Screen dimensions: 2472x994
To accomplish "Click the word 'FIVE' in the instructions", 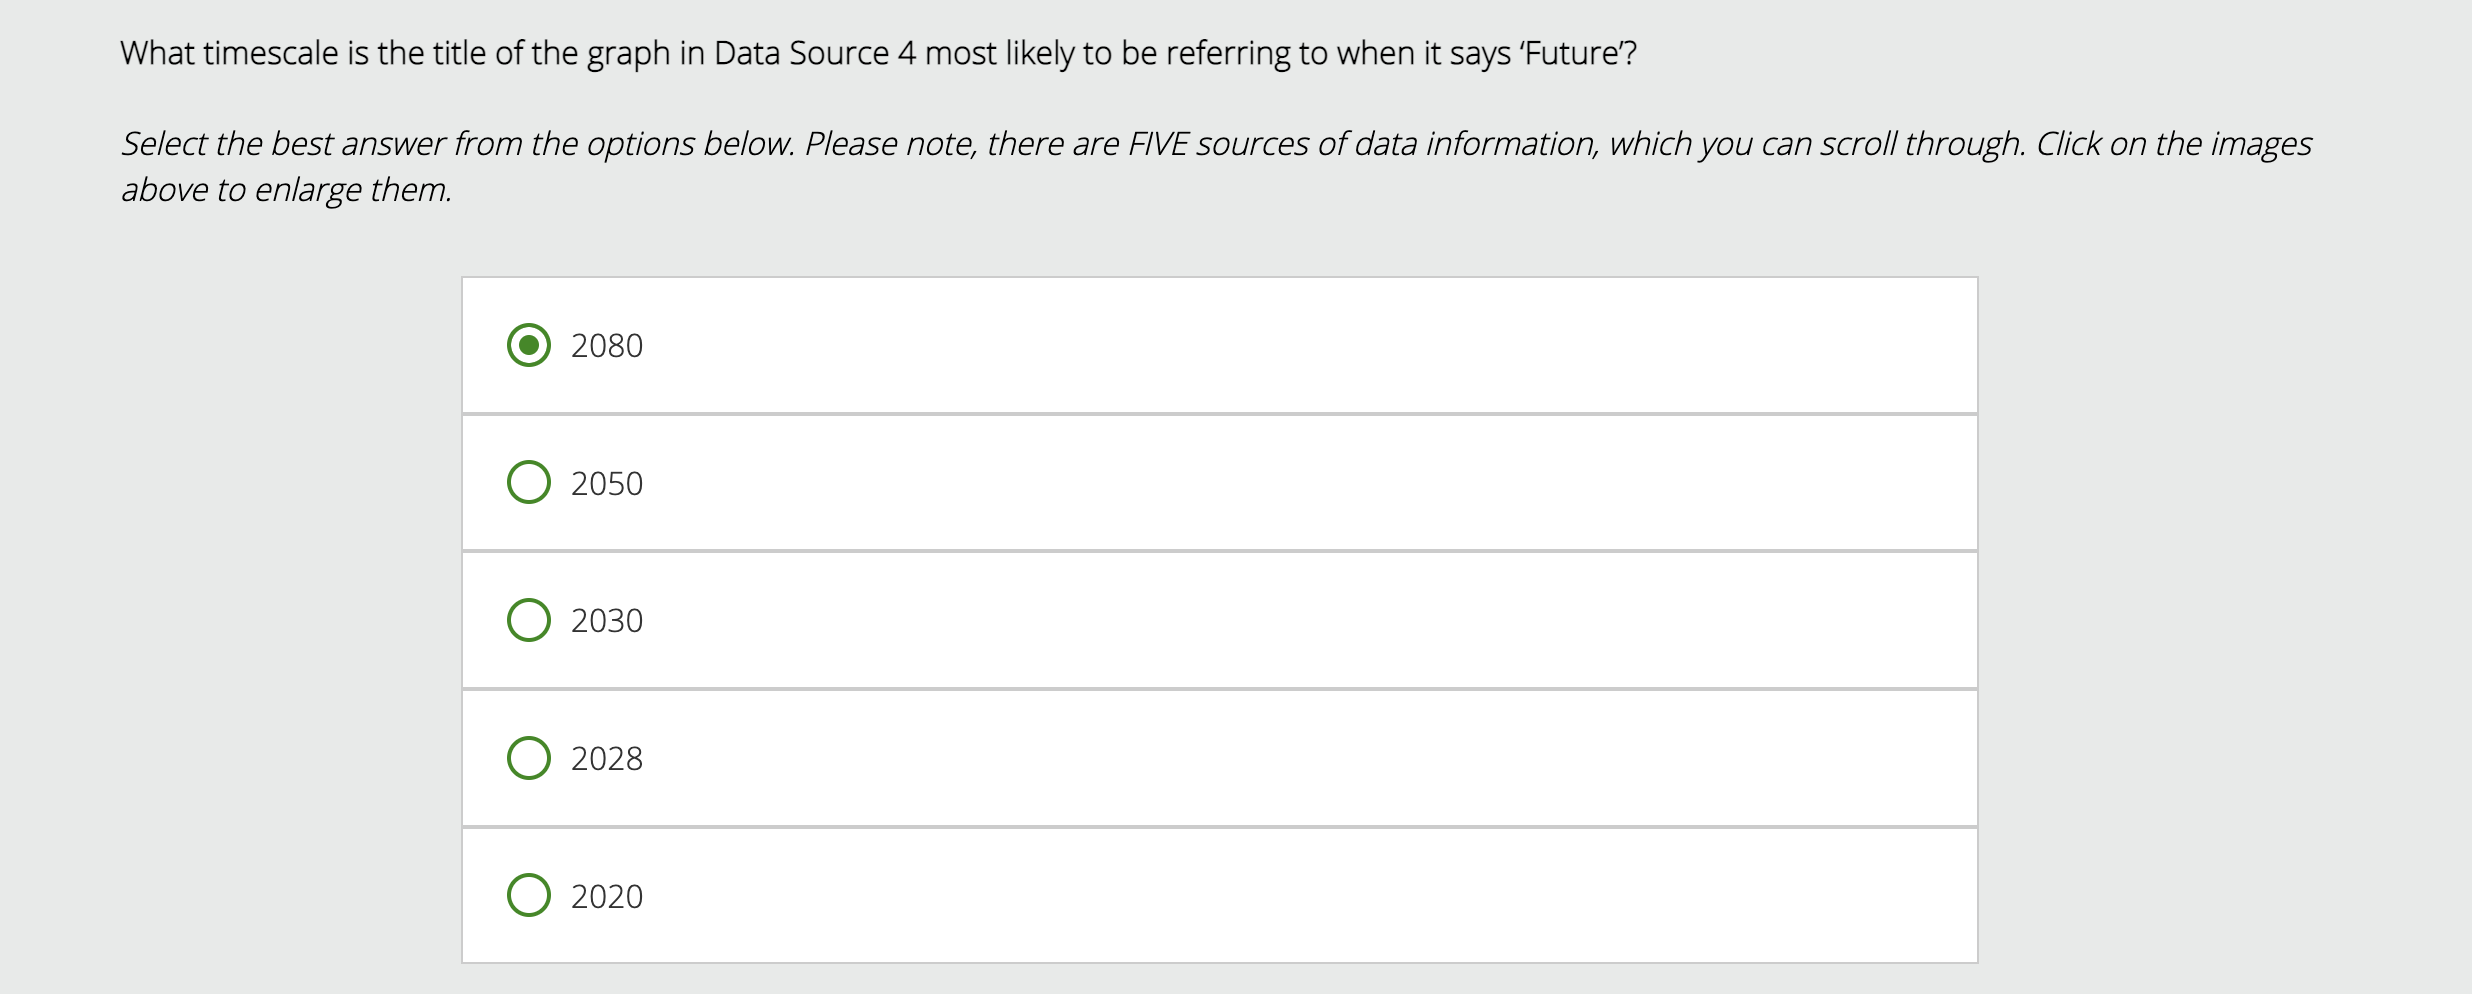I will (x=1158, y=144).
